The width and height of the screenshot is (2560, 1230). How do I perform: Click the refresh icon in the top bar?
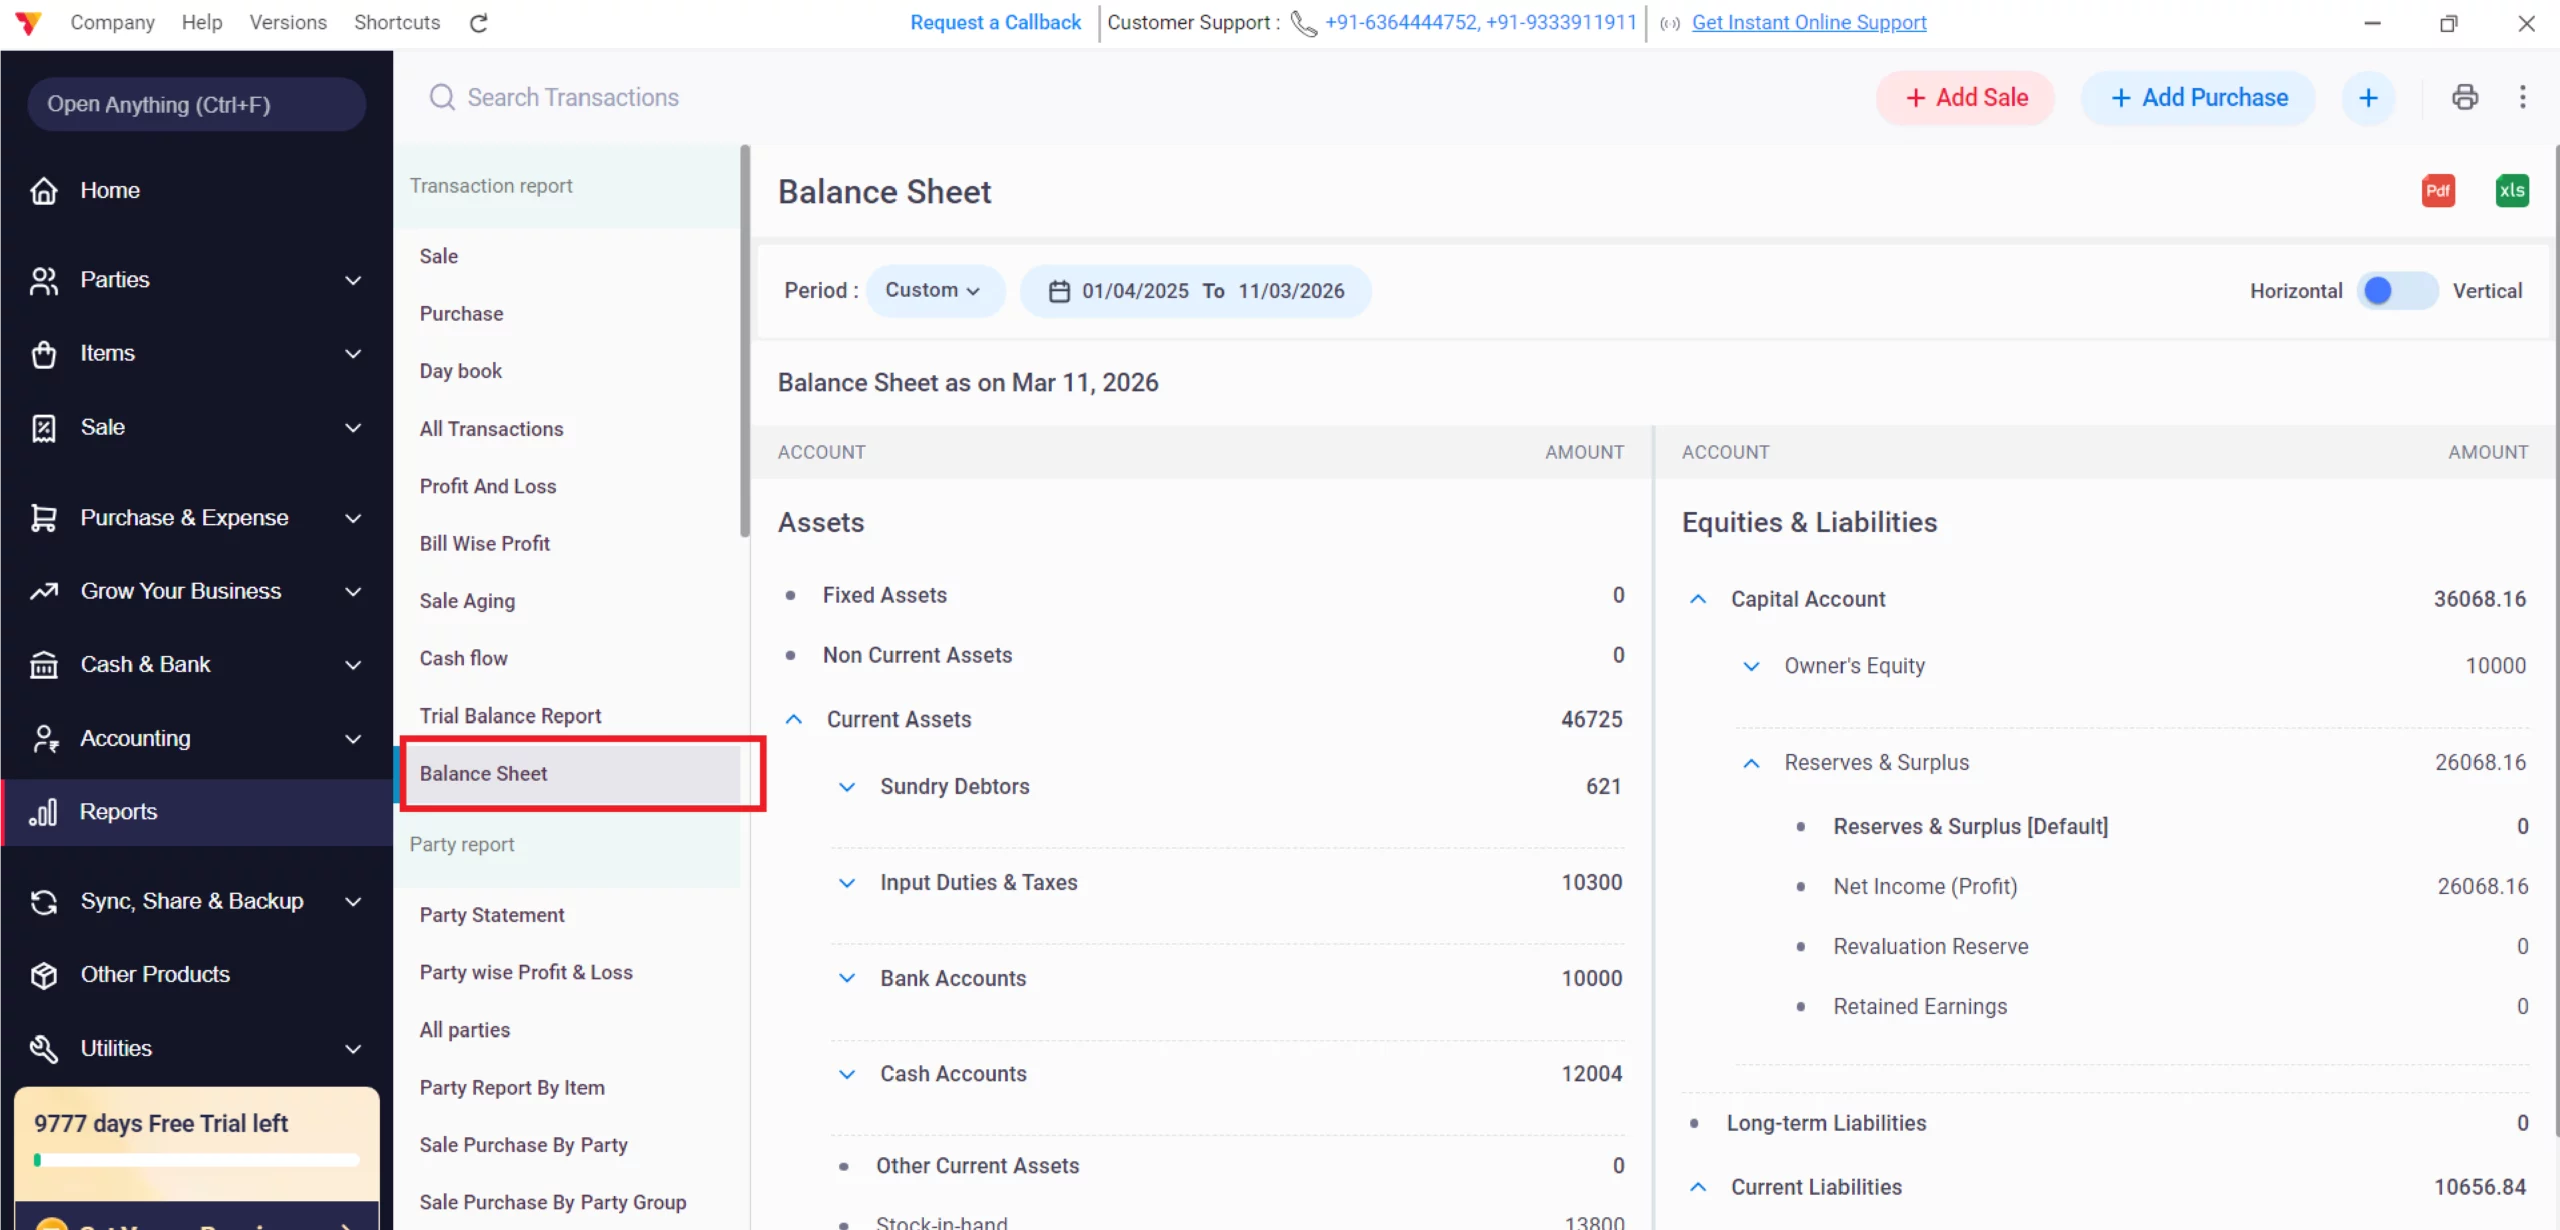click(478, 22)
